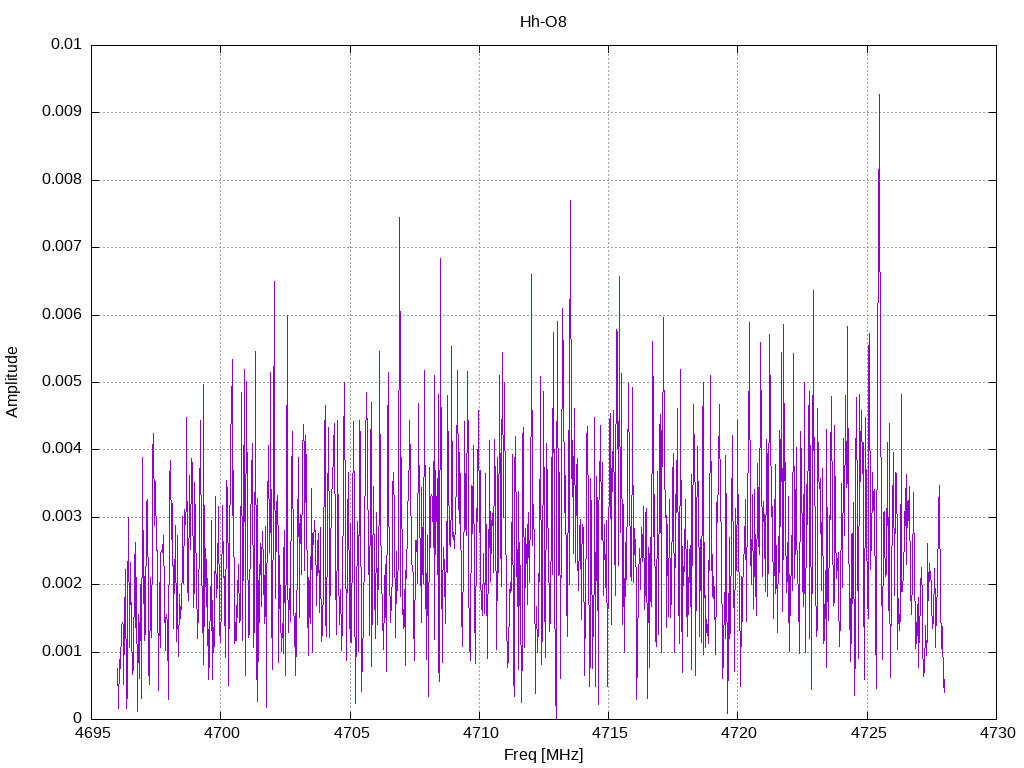Click the 0.006 y-axis tick label
Image resolution: width=1024 pixels, height=768 pixels.
coord(62,315)
